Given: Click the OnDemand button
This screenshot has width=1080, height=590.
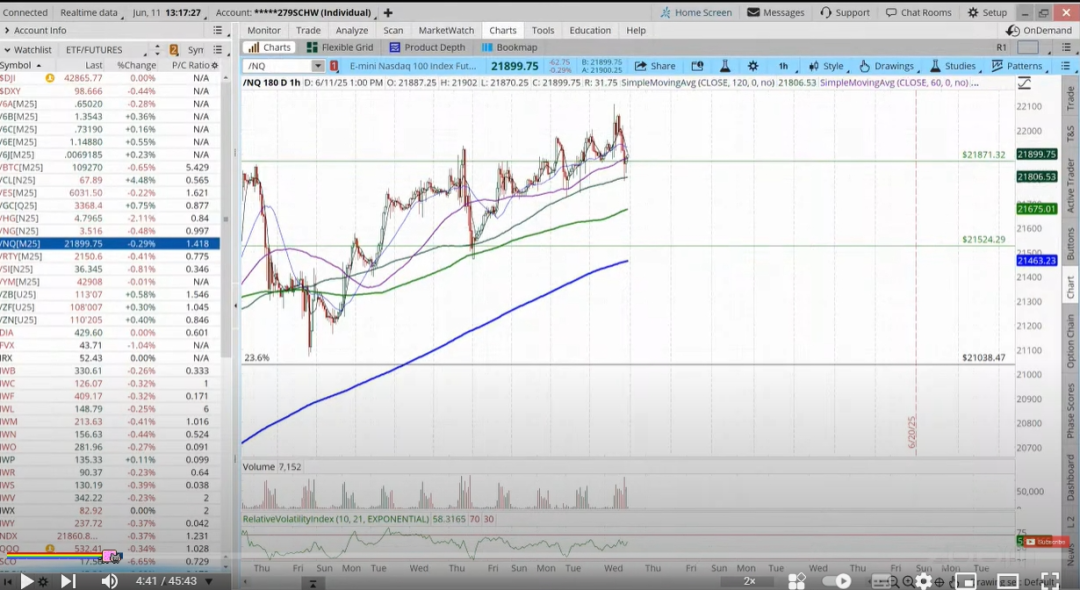Looking at the screenshot, I should tap(1039, 30).
